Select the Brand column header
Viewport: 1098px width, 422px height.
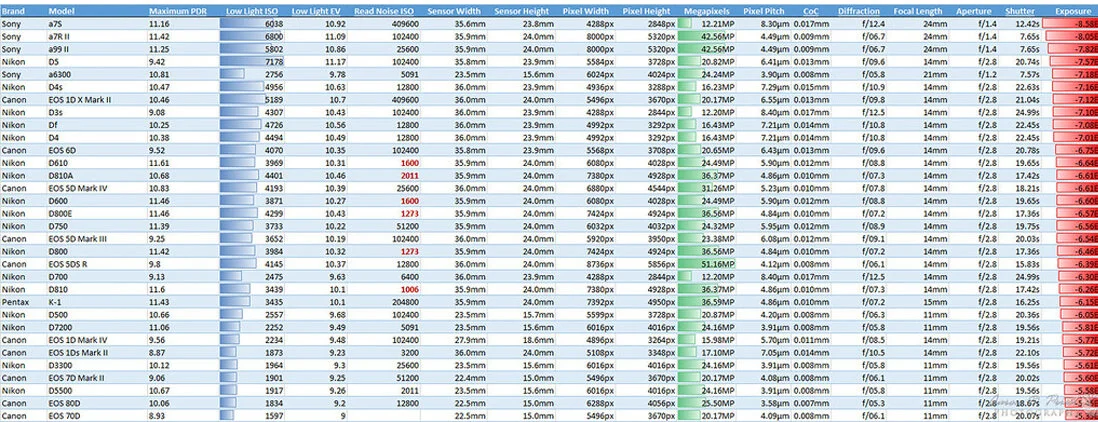[x=12, y=12]
